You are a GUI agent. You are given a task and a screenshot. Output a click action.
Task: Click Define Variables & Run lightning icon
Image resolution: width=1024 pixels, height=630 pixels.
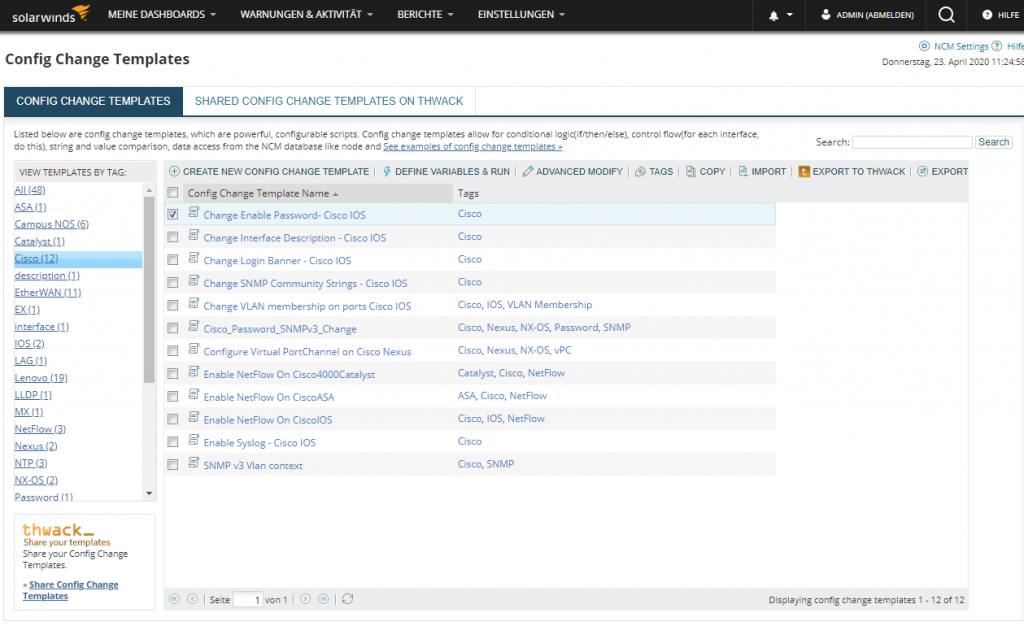(387, 172)
